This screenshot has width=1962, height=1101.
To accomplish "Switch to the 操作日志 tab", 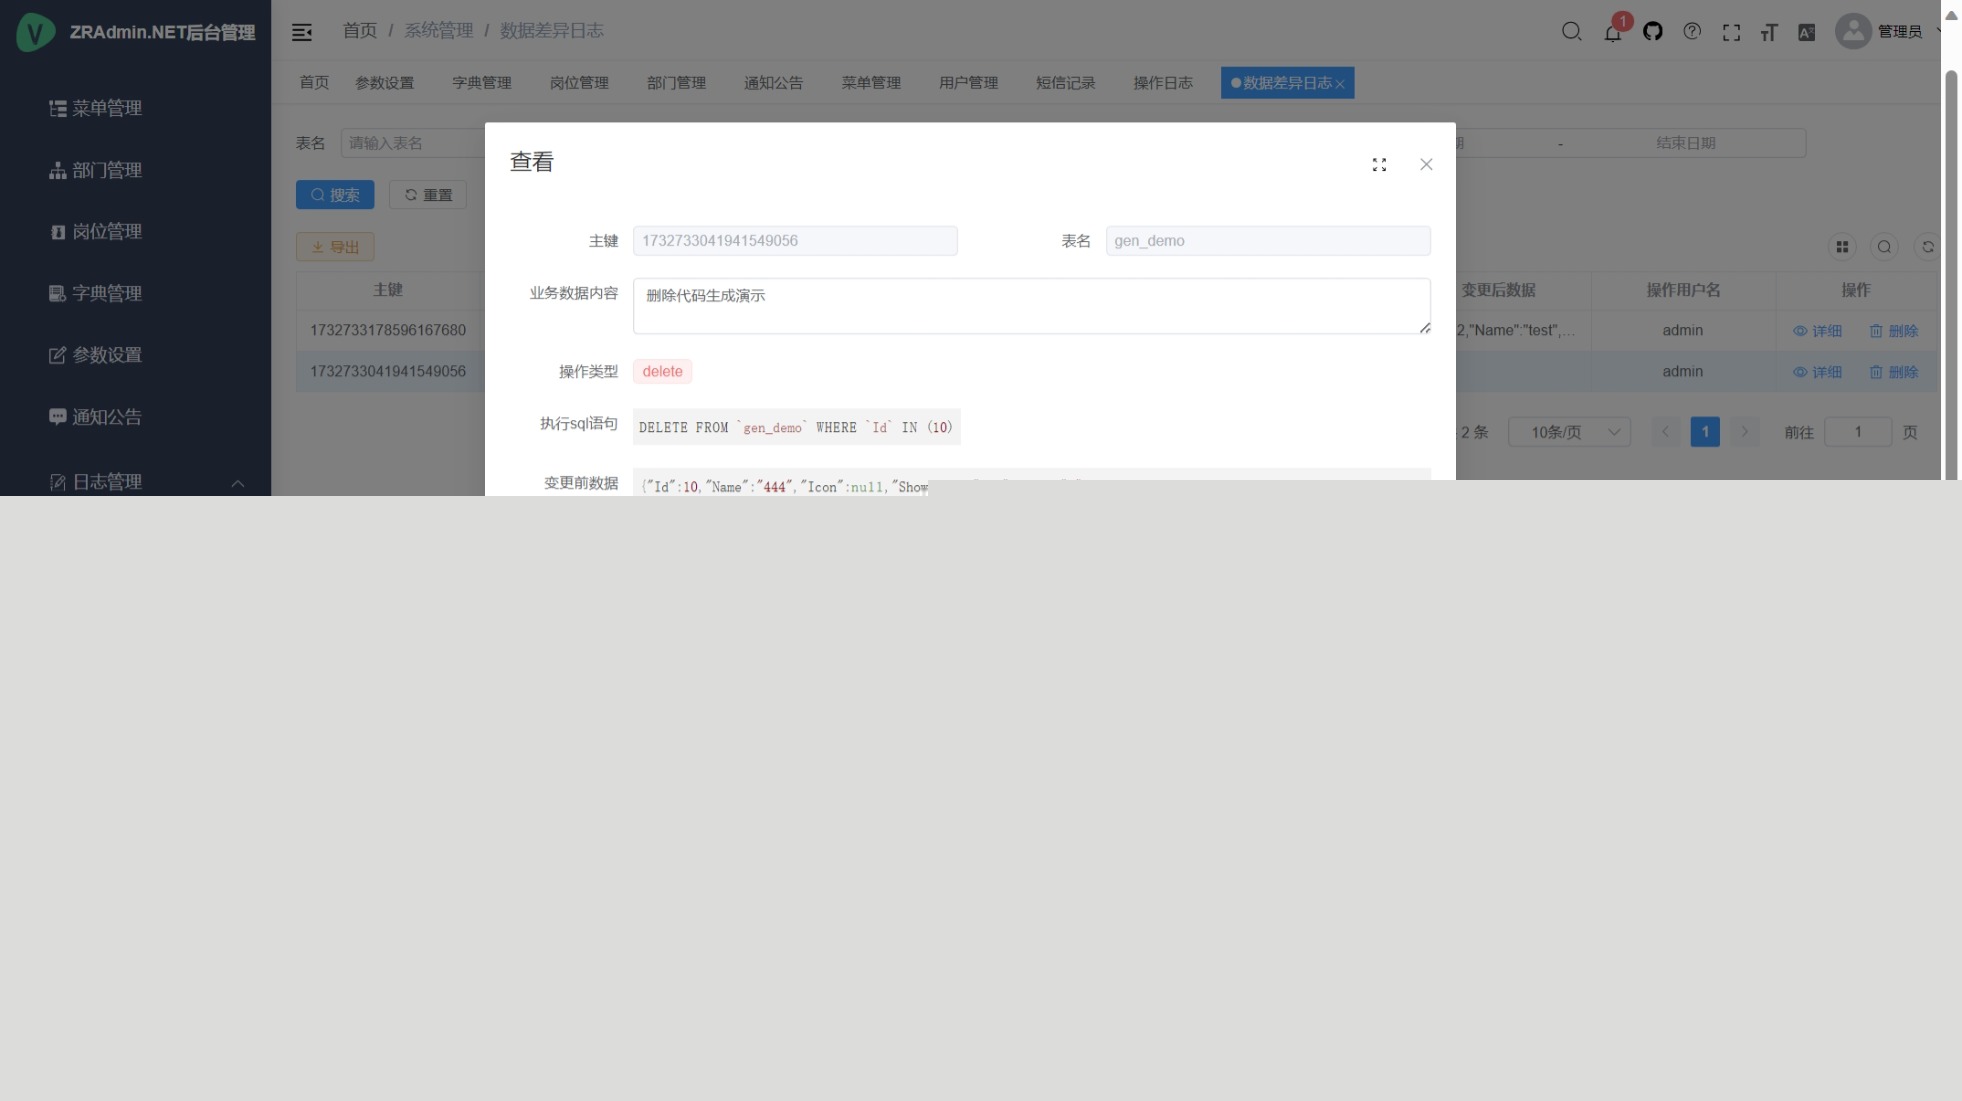I will pyautogui.click(x=1162, y=83).
